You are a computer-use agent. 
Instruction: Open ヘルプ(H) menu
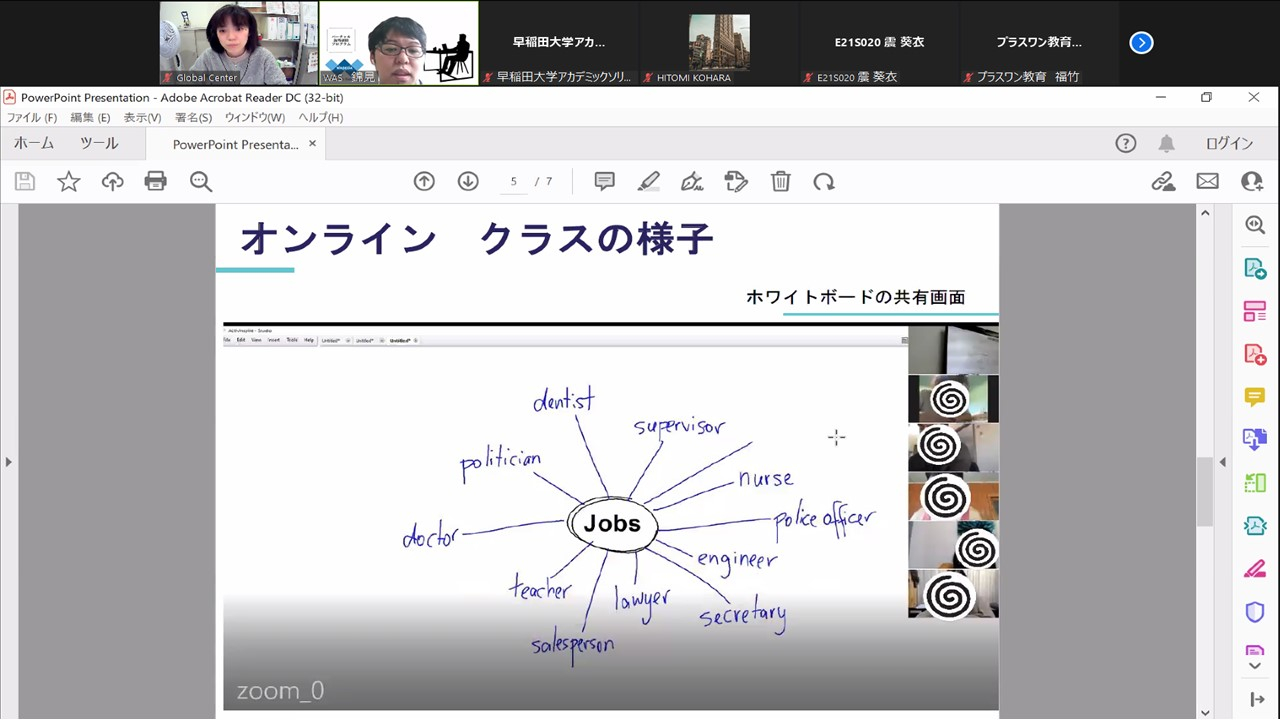pyautogui.click(x=320, y=118)
